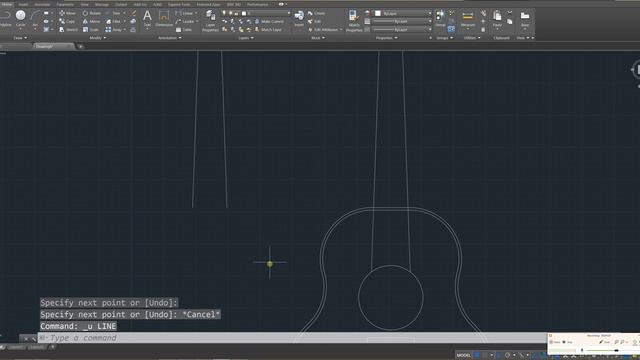Image resolution: width=640 pixels, height=360 pixels.
Task: Click Make Current layer button
Action: coord(269,21)
